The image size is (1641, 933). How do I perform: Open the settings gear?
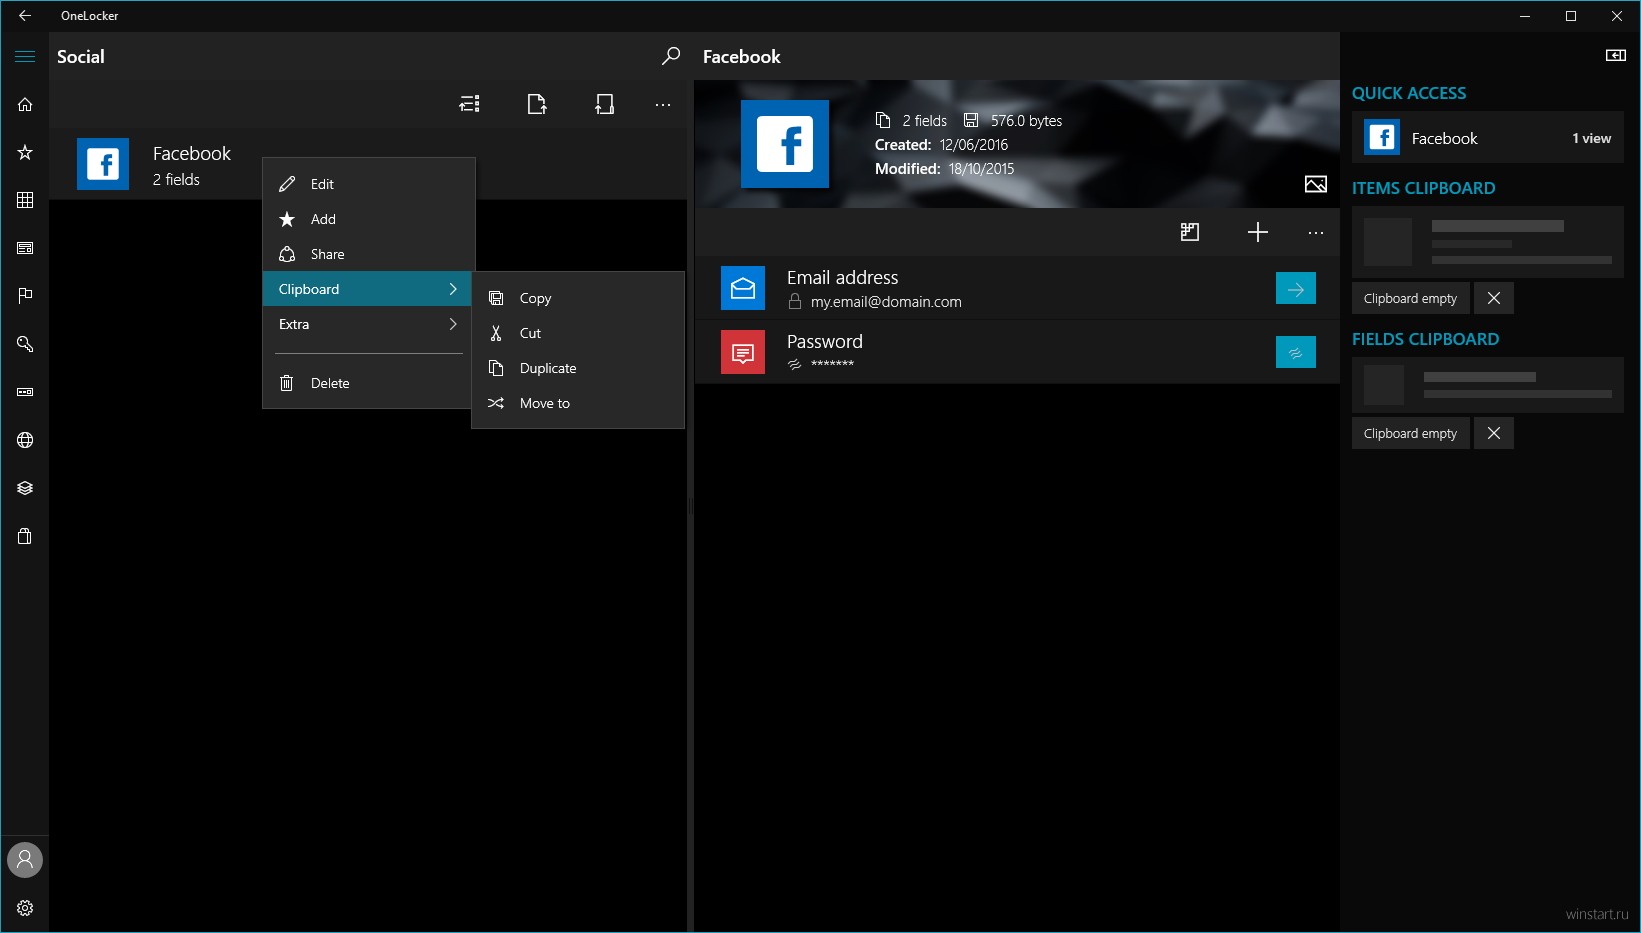click(x=25, y=908)
